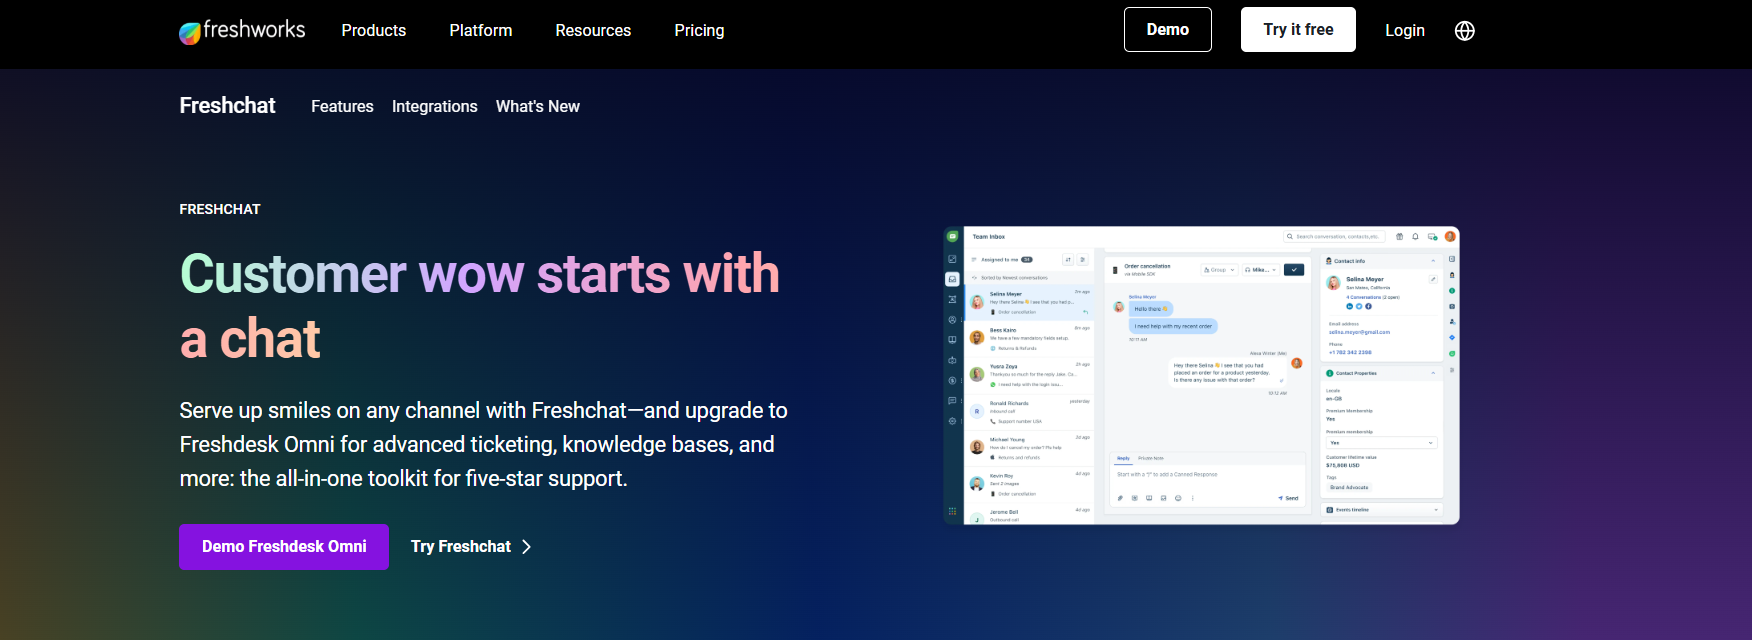The image size is (1752, 640).
Task: Open Selina Meyer conversation in preview list
Action: pos(1029,303)
